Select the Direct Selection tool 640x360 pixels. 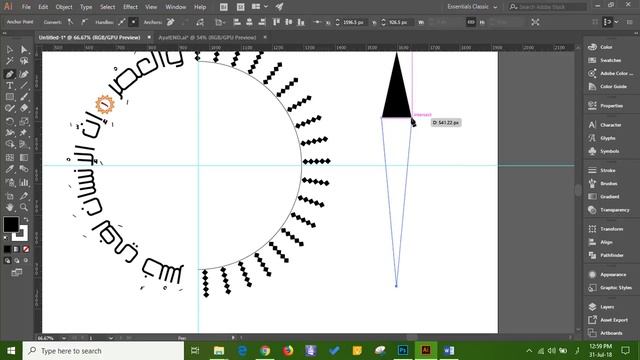[24, 50]
